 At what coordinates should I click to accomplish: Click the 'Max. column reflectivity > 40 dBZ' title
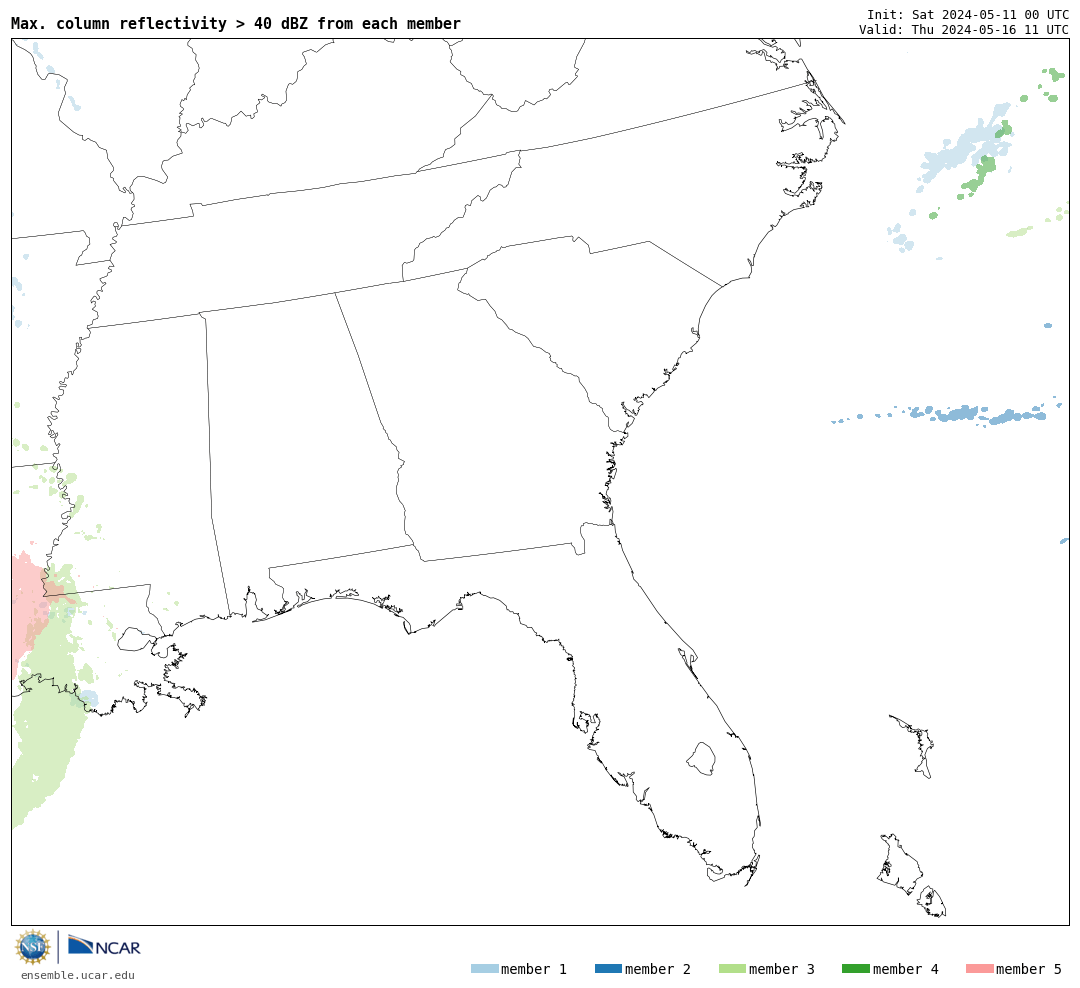(236, 23)
